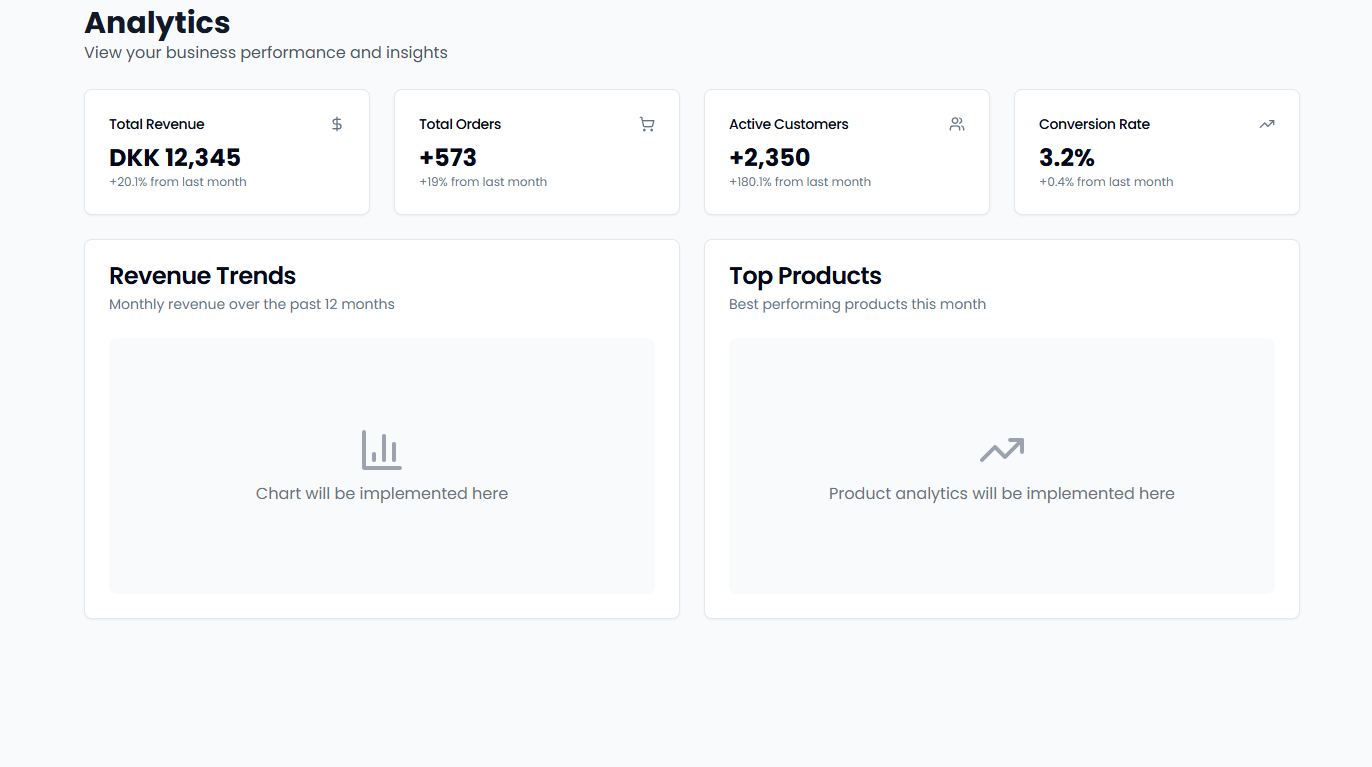This screenshot has width=1372, height=767.
Task: Click the users icon on Active Customers
Action: click(x=956, y=124)
